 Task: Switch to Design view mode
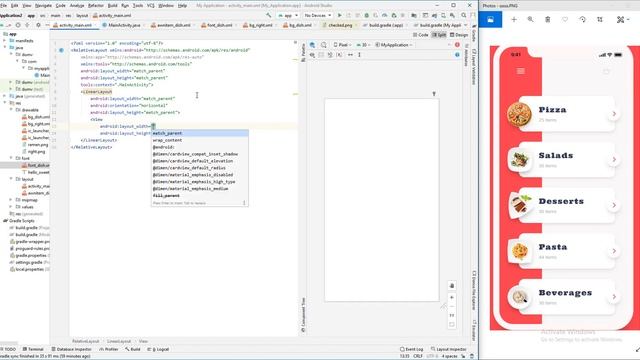point(459,35)
